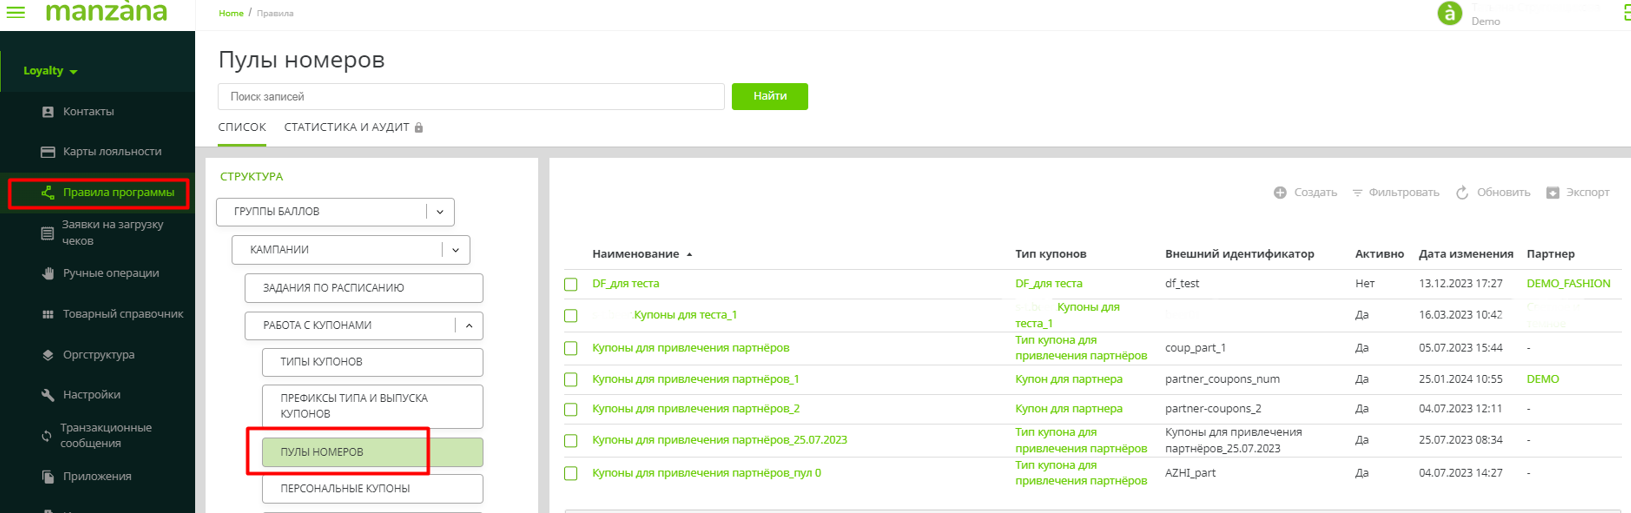Switch to Статистика и аудит tab

346,128
